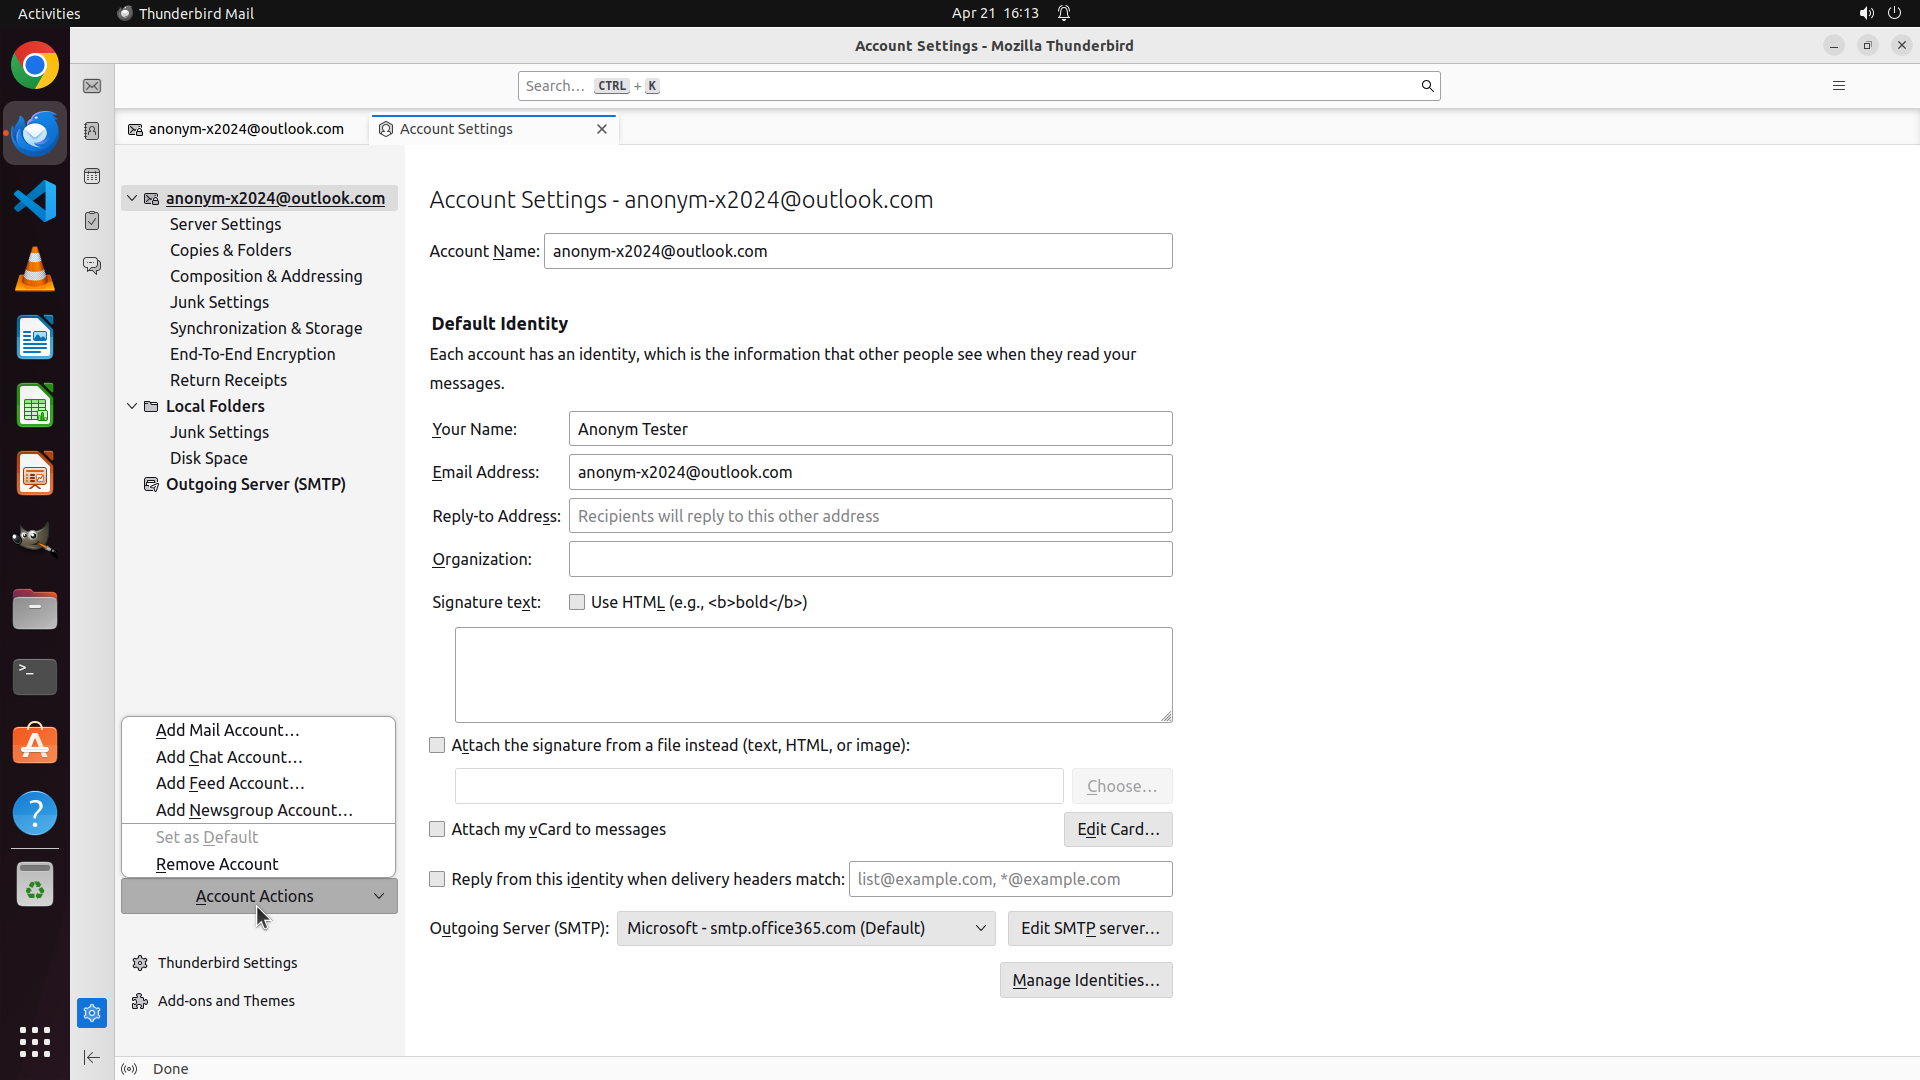Click into the Reply-to Address field
Screen dimensions: 1920x1080
pos(870,516)
